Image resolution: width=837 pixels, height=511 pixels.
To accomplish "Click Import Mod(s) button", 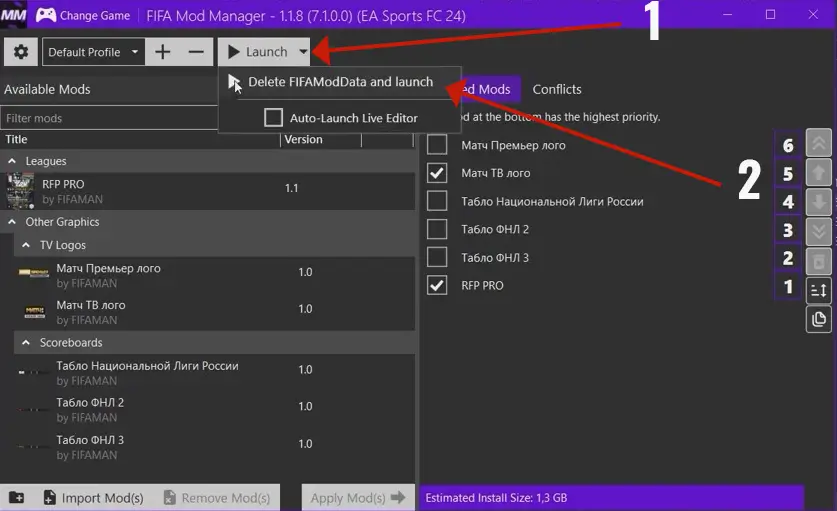I will [x=93, y=498].
